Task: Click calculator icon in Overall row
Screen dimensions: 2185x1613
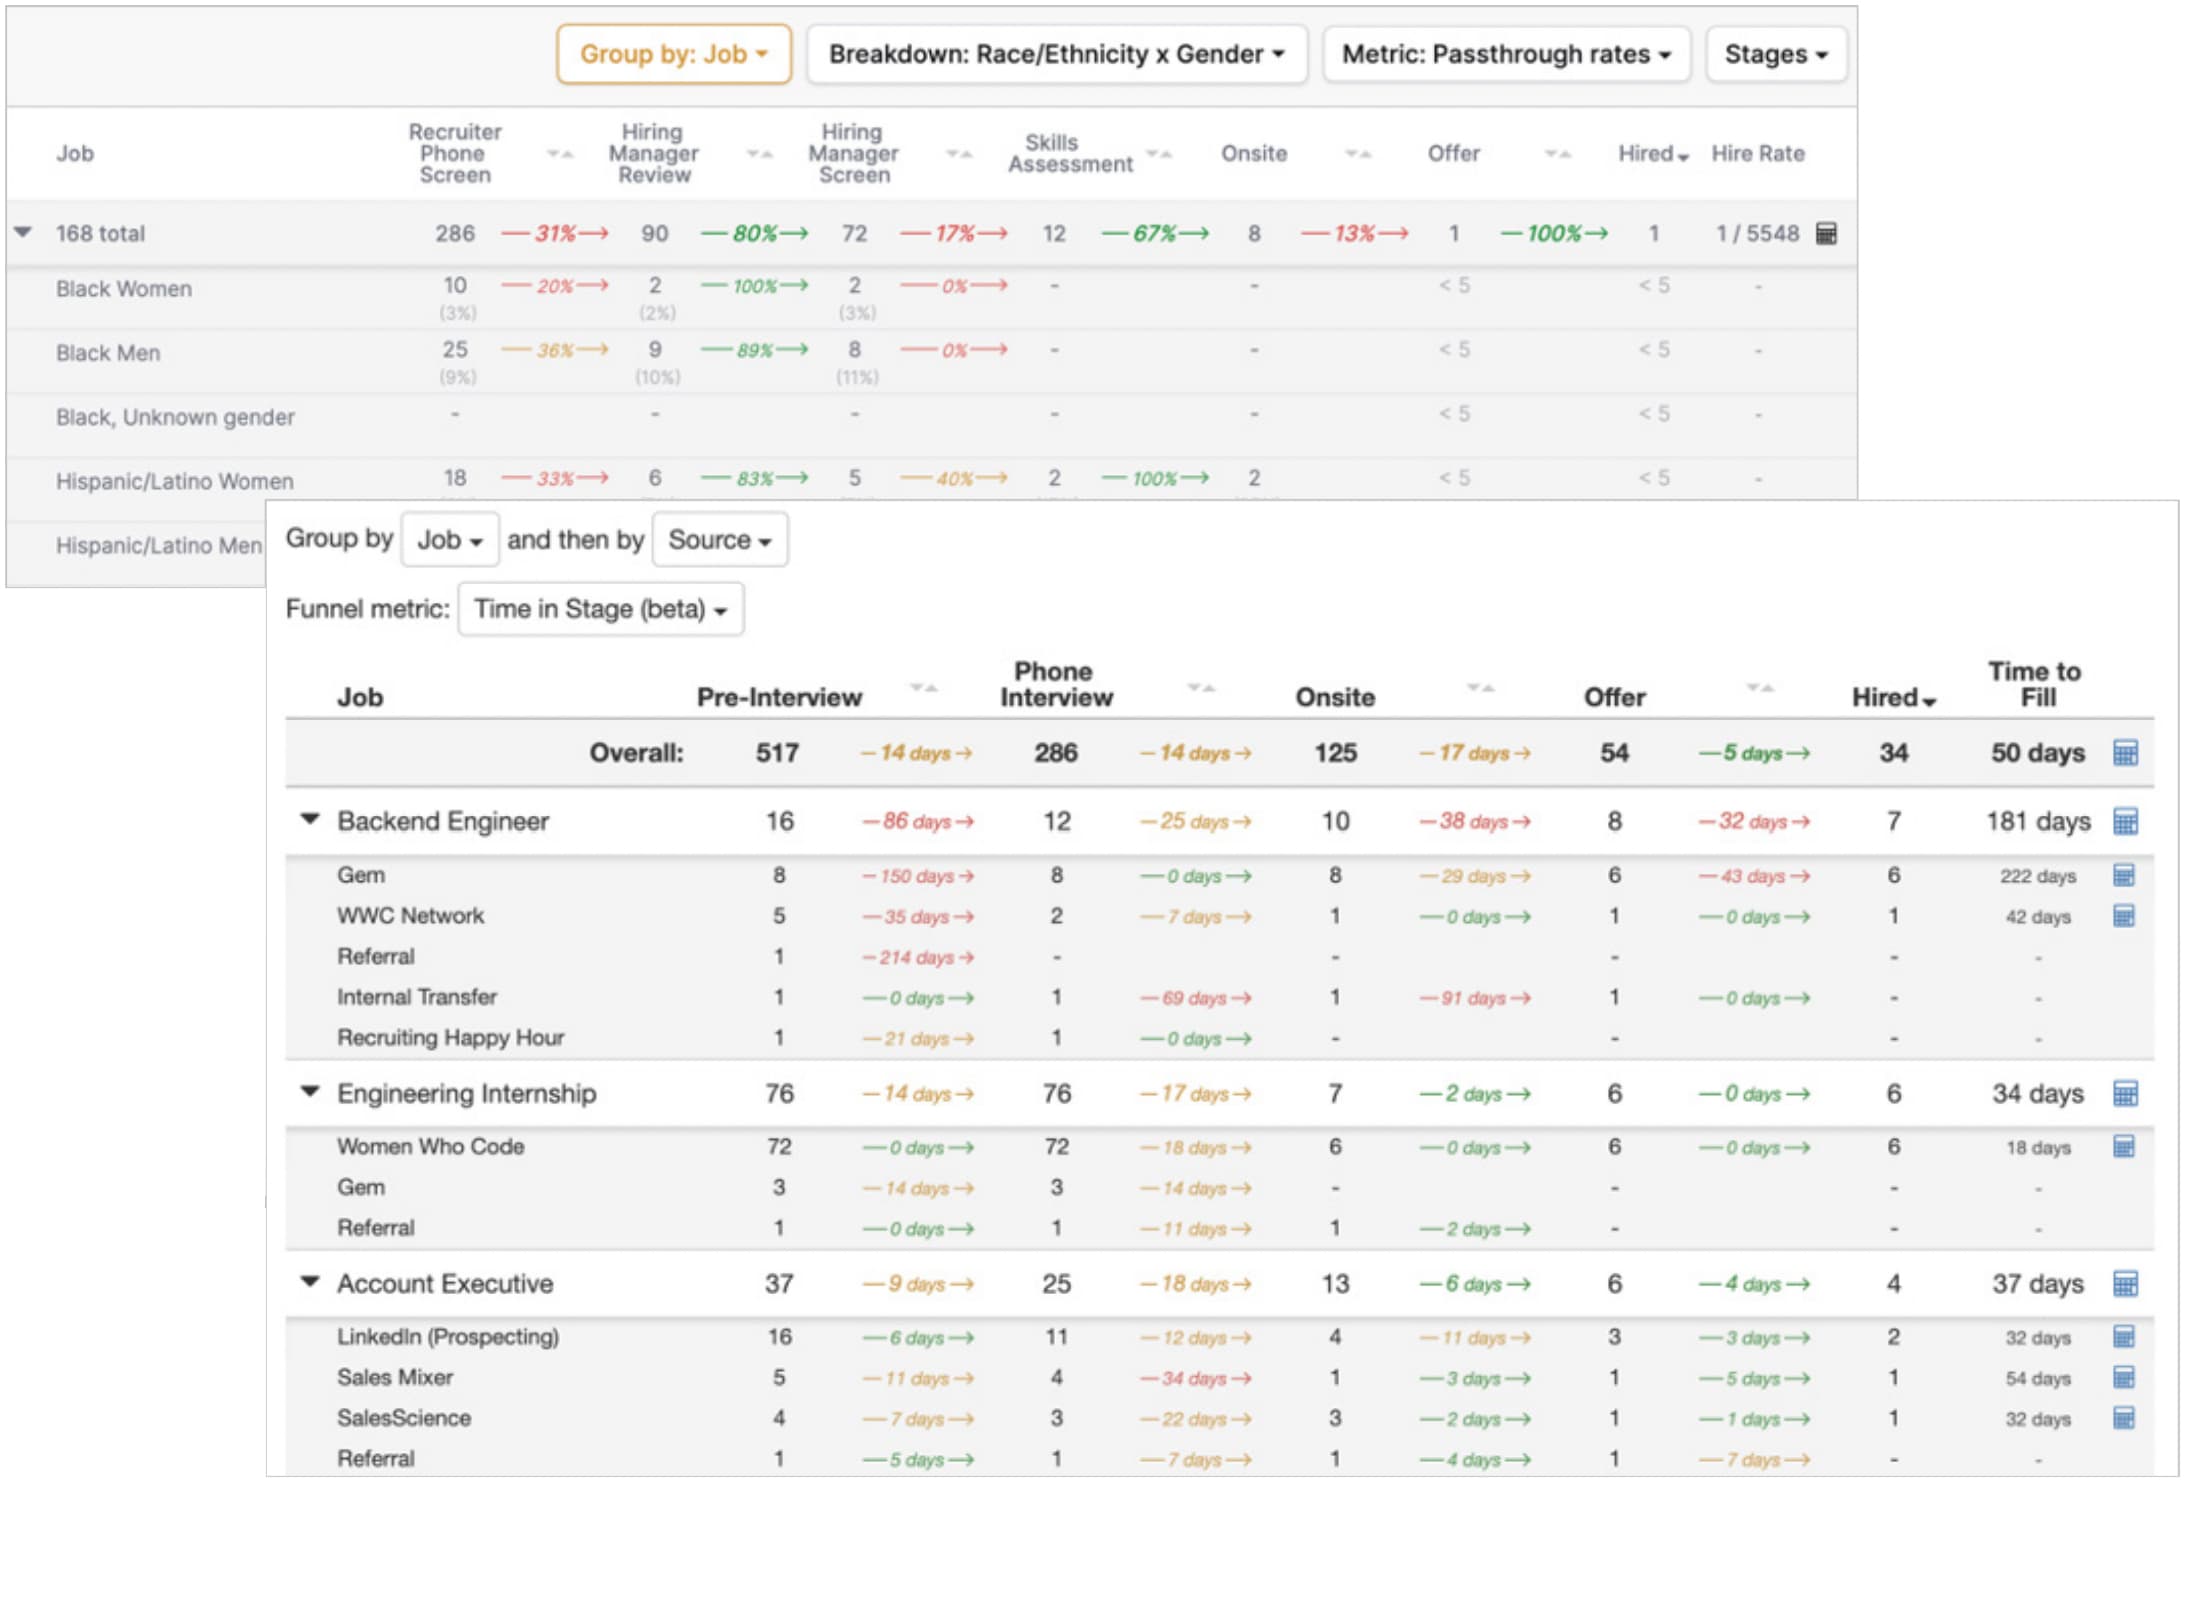Action: coord(2125,752)
